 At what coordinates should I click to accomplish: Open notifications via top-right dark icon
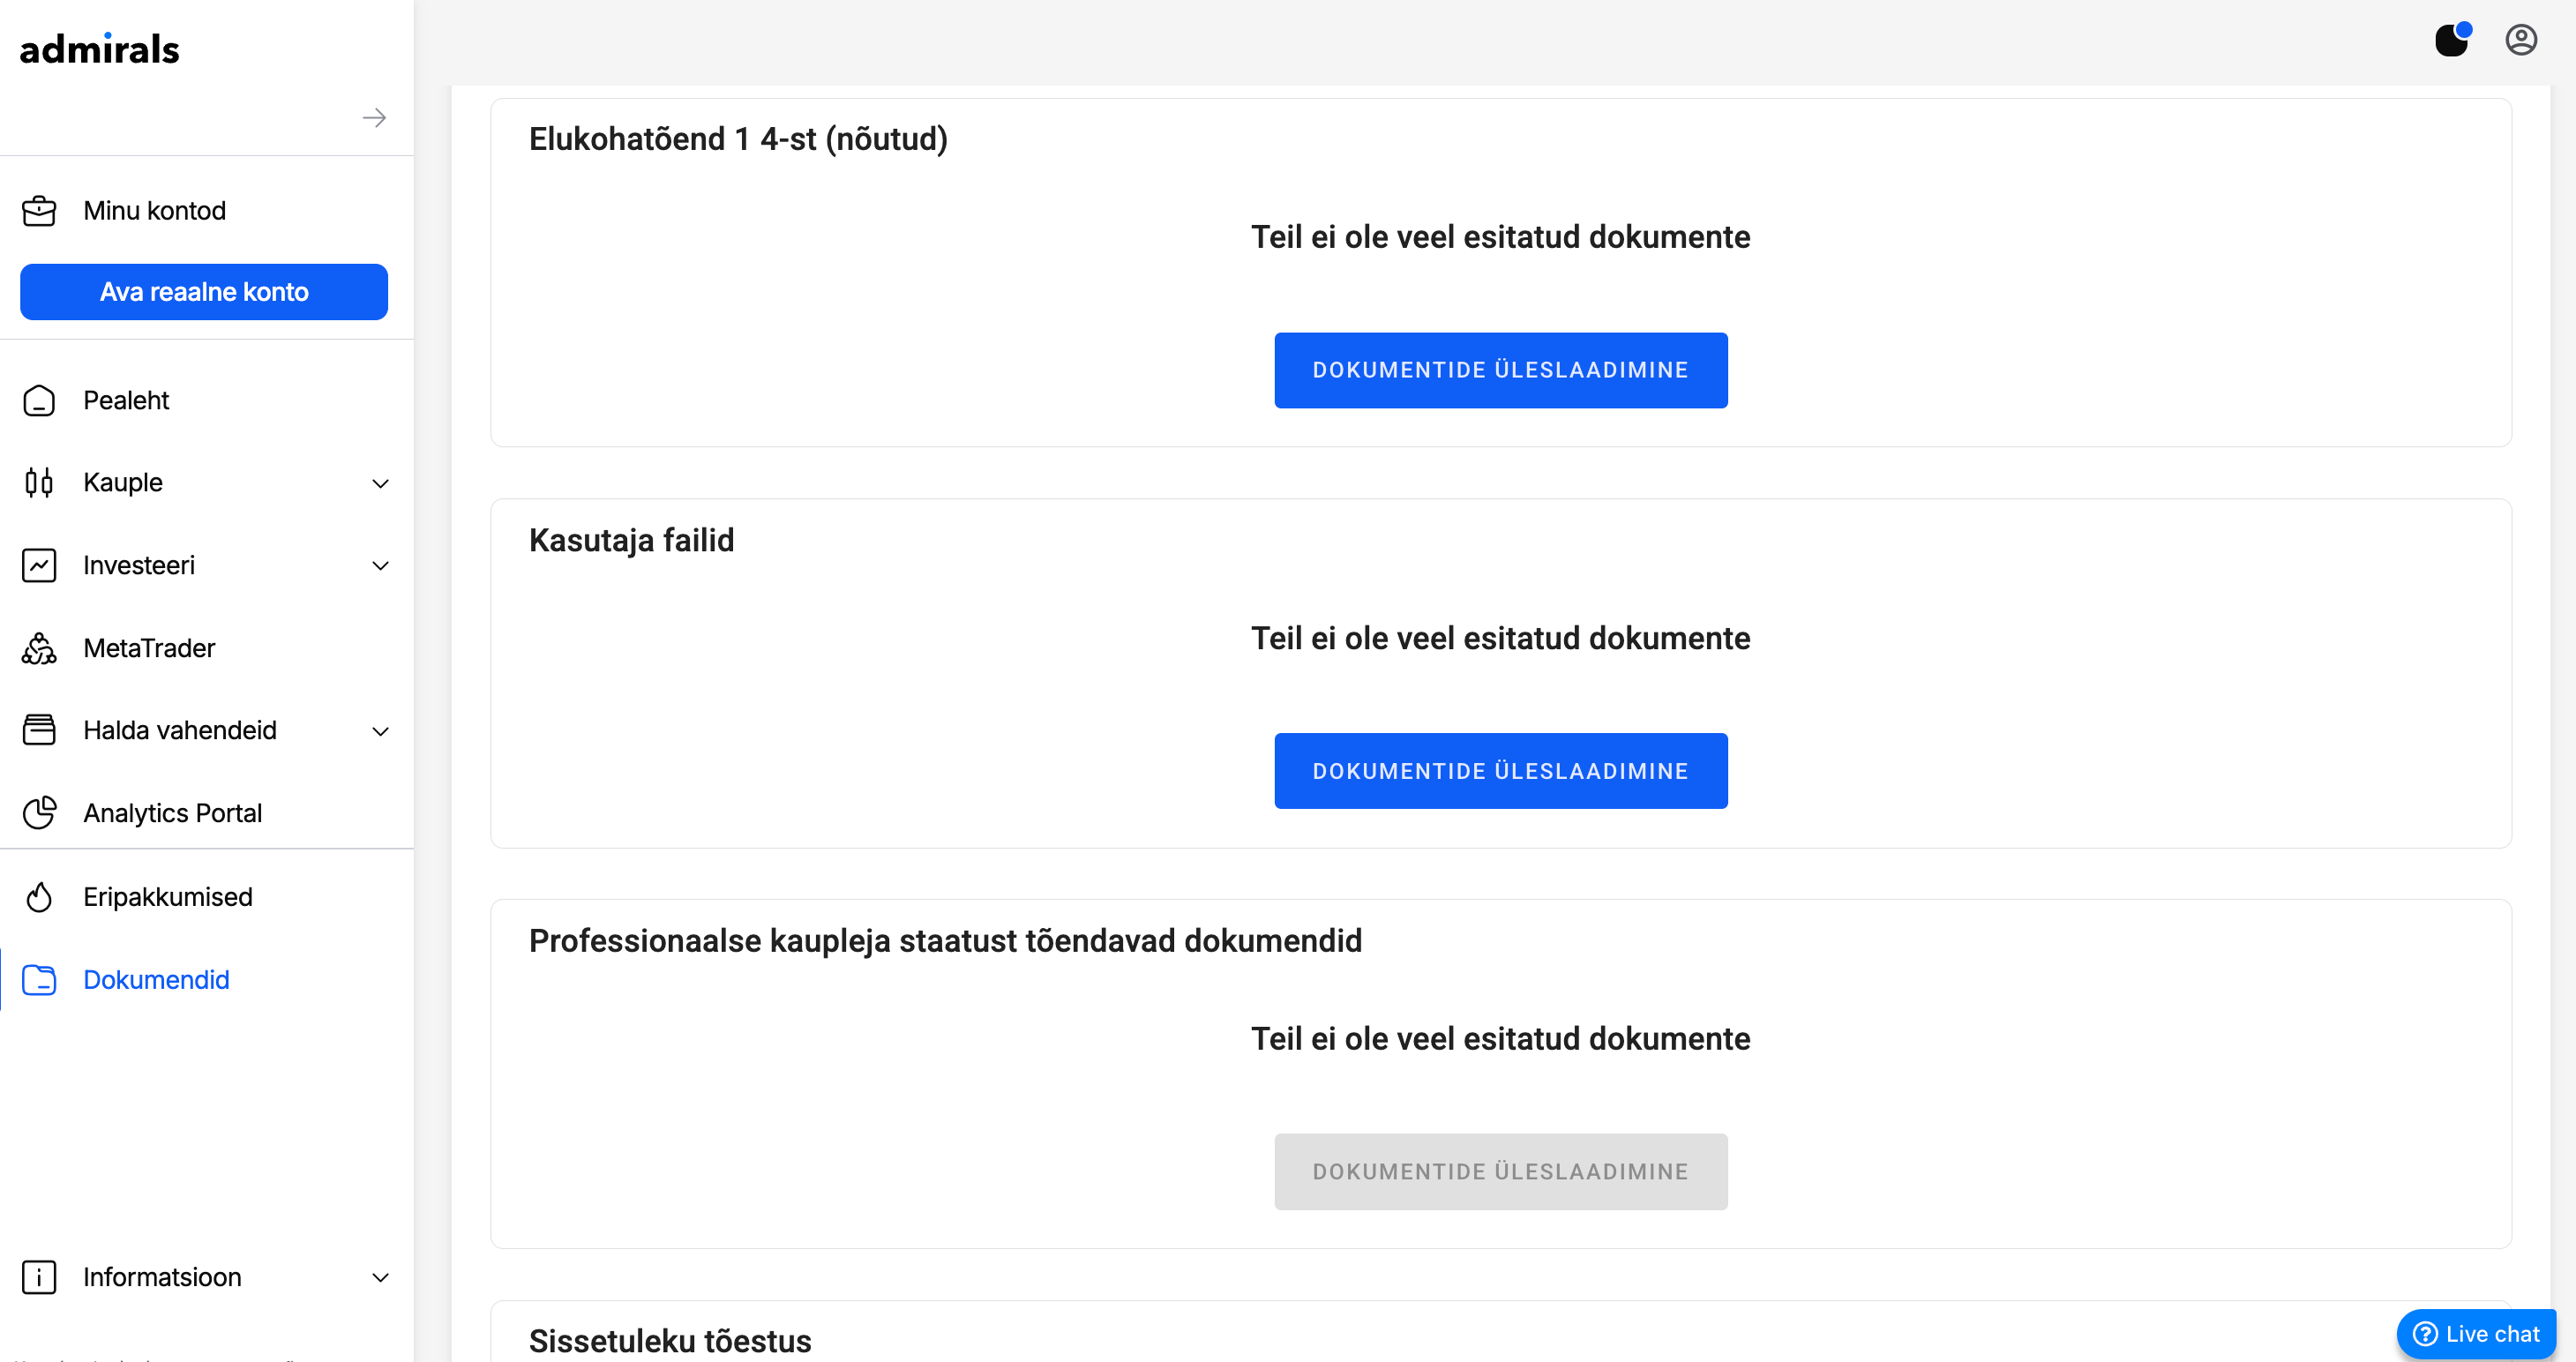pos(2452,40)
